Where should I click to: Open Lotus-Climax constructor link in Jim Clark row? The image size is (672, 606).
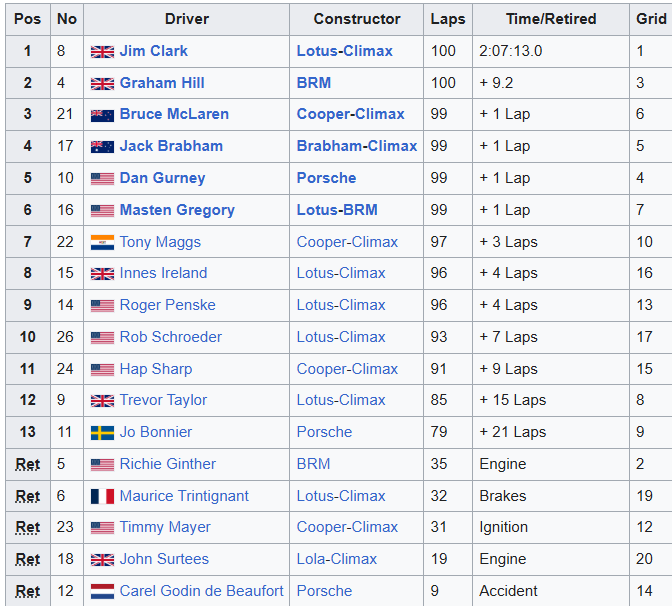(x=345, y=51)
